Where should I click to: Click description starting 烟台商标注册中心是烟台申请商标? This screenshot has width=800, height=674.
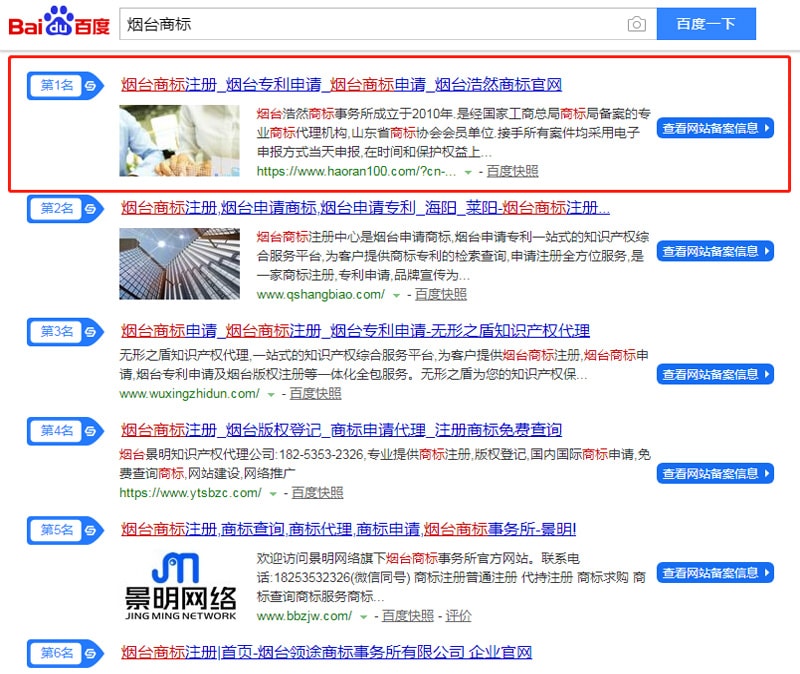pyautogui.click(x=453, y=256)
